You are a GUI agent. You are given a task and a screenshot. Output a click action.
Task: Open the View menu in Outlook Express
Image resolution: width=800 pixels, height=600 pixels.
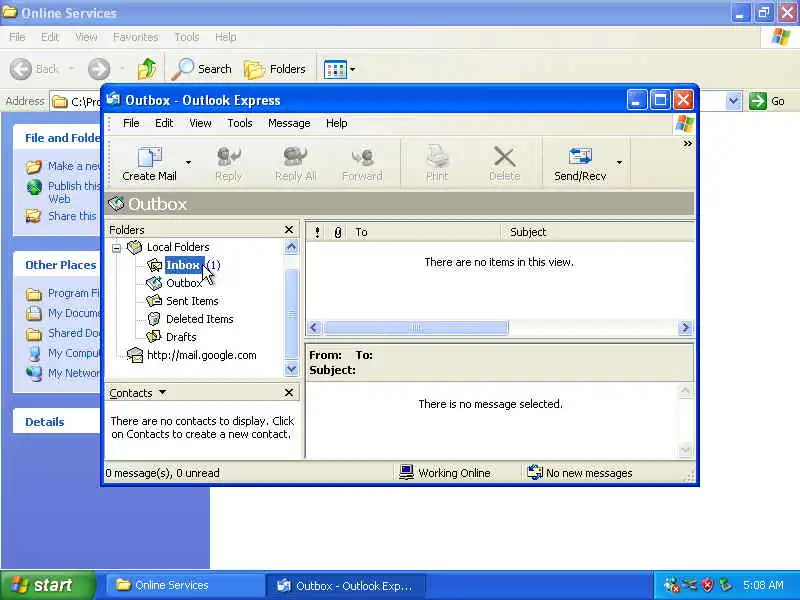(200, 123)
